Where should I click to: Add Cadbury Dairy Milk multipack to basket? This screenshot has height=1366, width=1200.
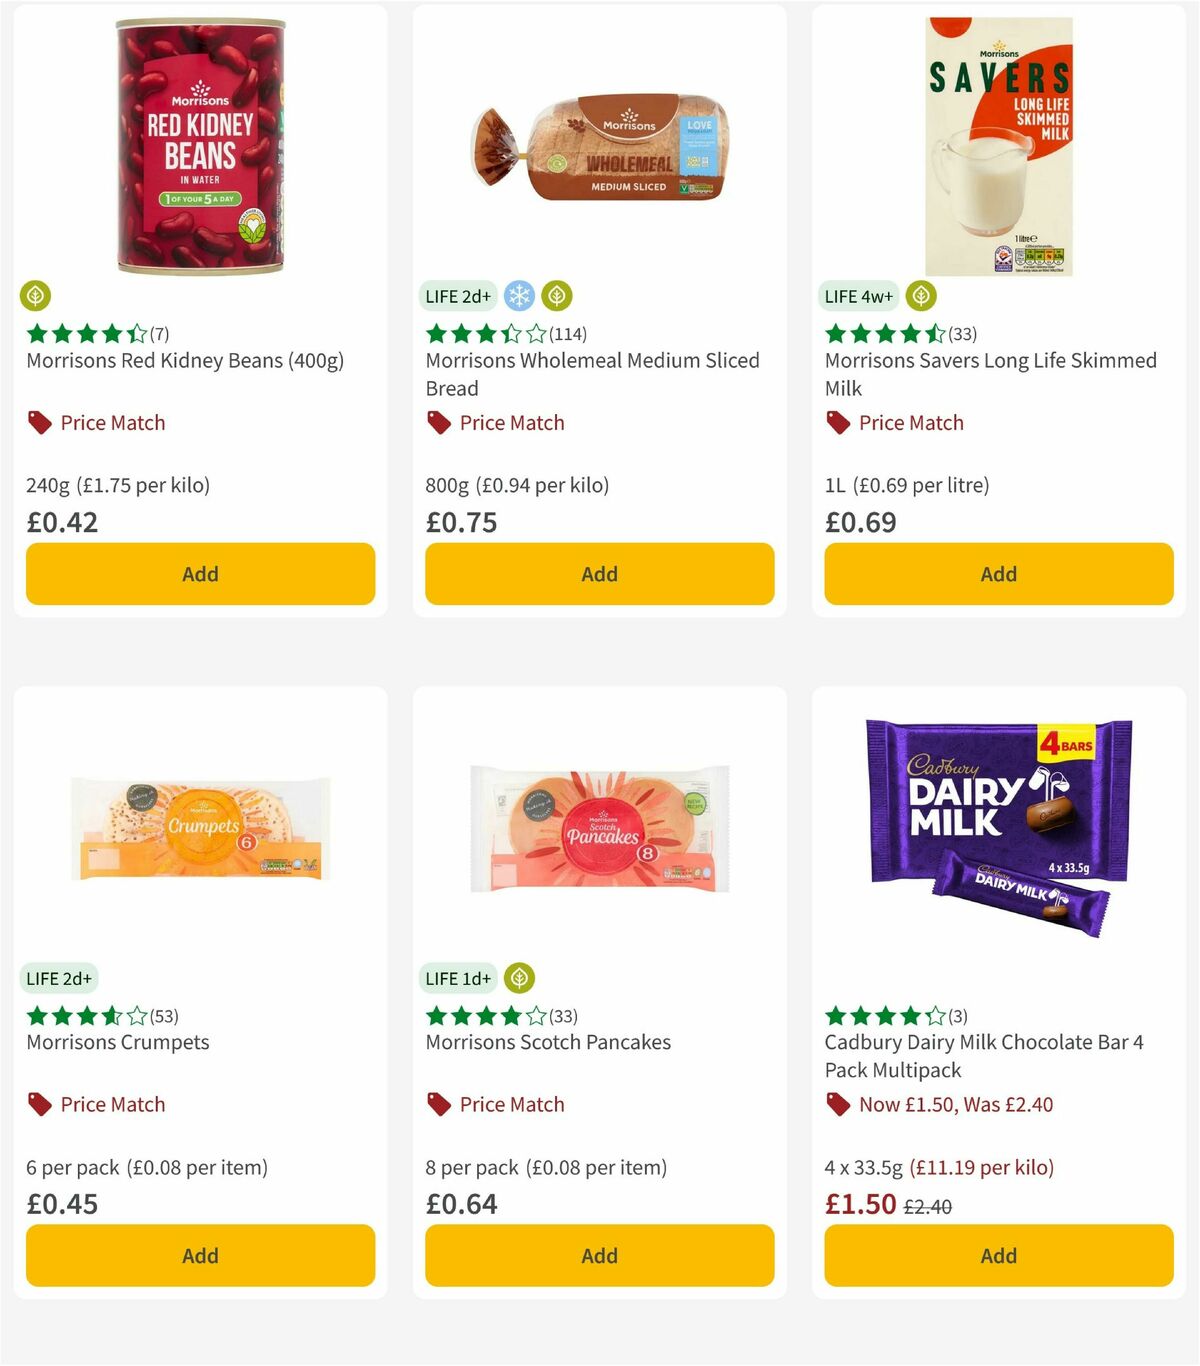pyautogui.click(x=998, y=1255)
